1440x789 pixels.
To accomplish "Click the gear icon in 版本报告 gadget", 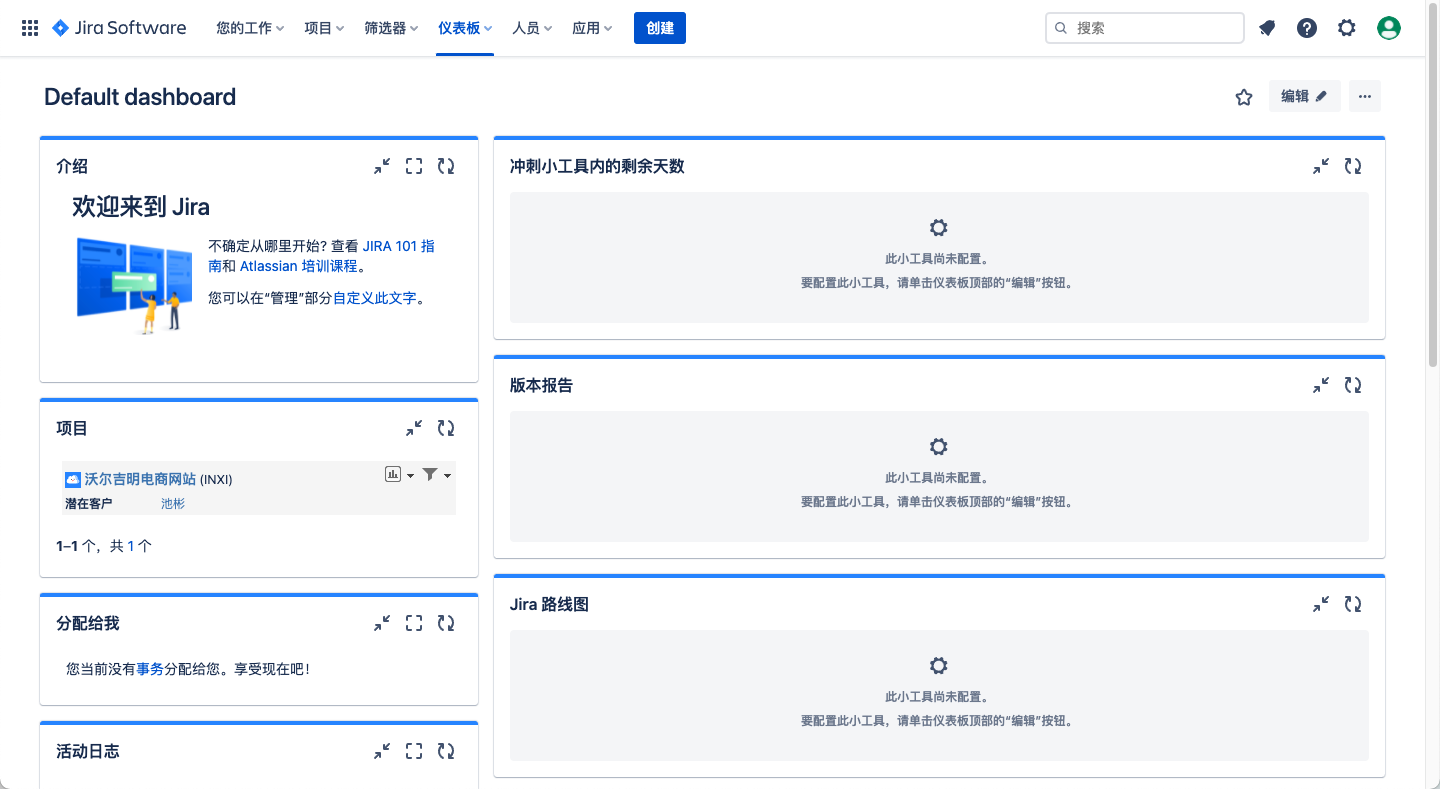I will click(938, 446).
